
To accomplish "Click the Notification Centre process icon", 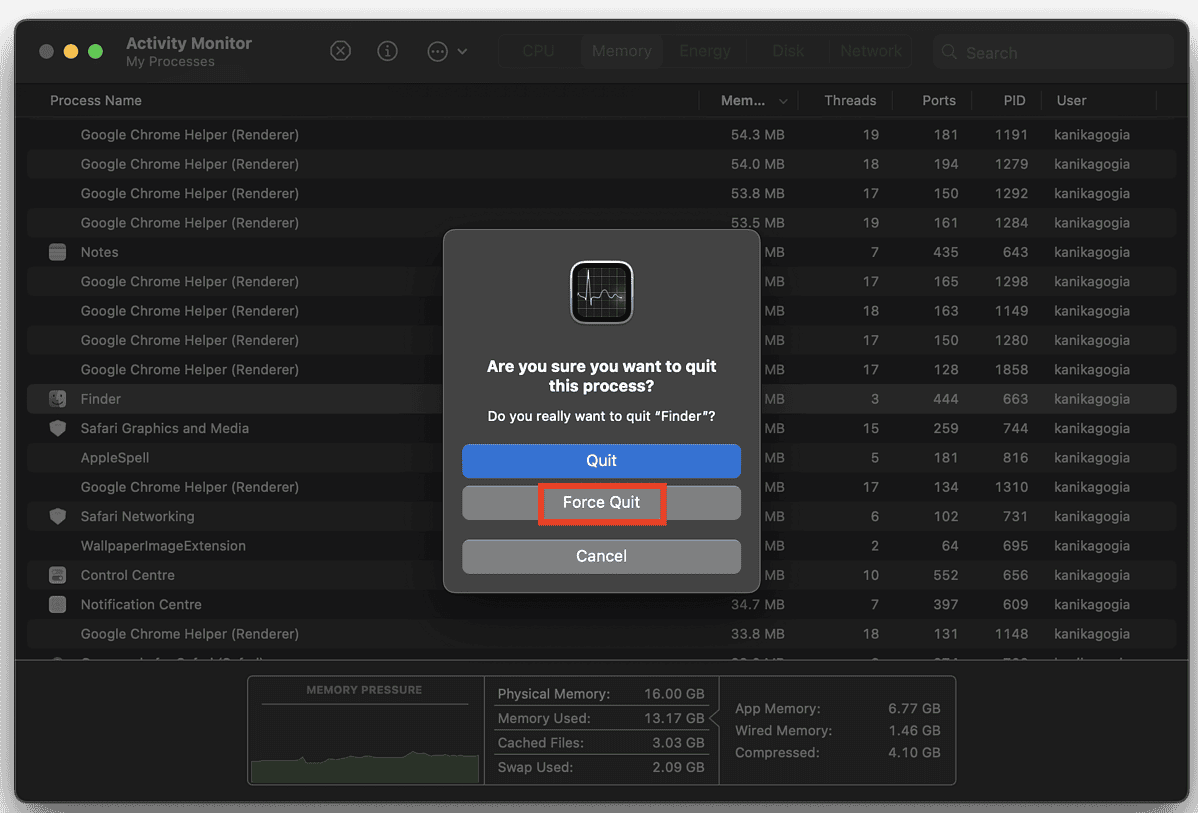I will 57,604.
